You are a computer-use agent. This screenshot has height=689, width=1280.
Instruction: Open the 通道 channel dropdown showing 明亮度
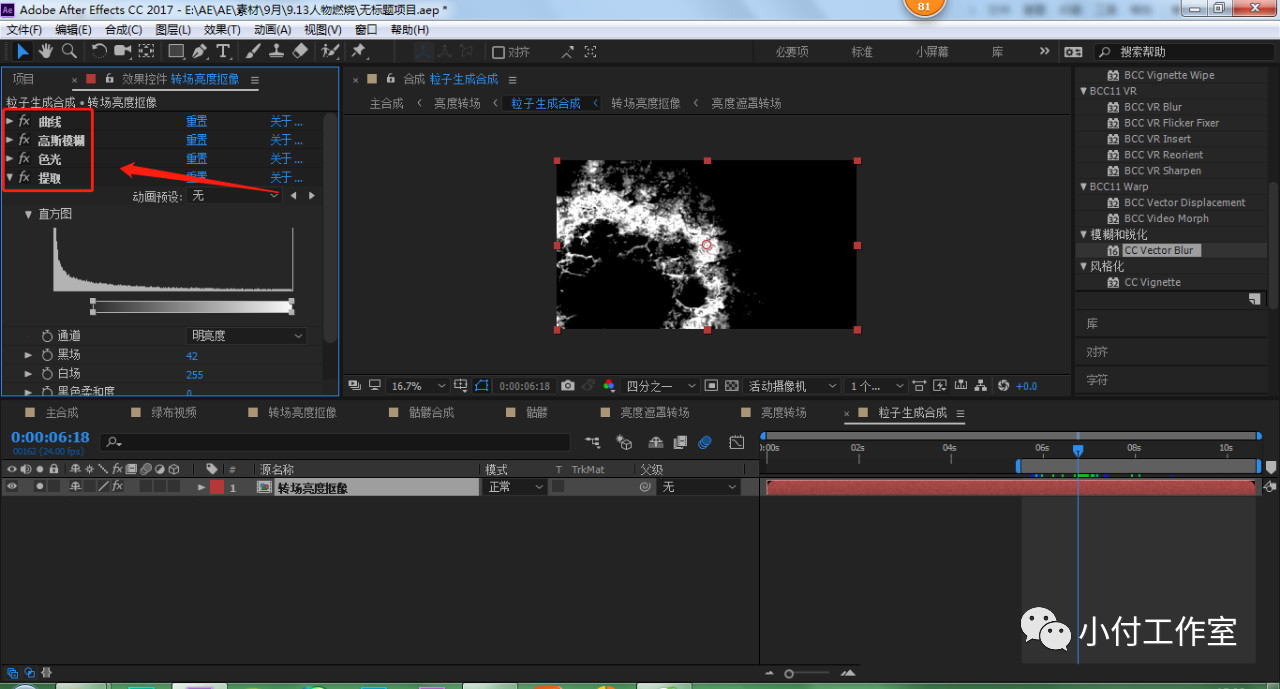(x=247, y=336)
